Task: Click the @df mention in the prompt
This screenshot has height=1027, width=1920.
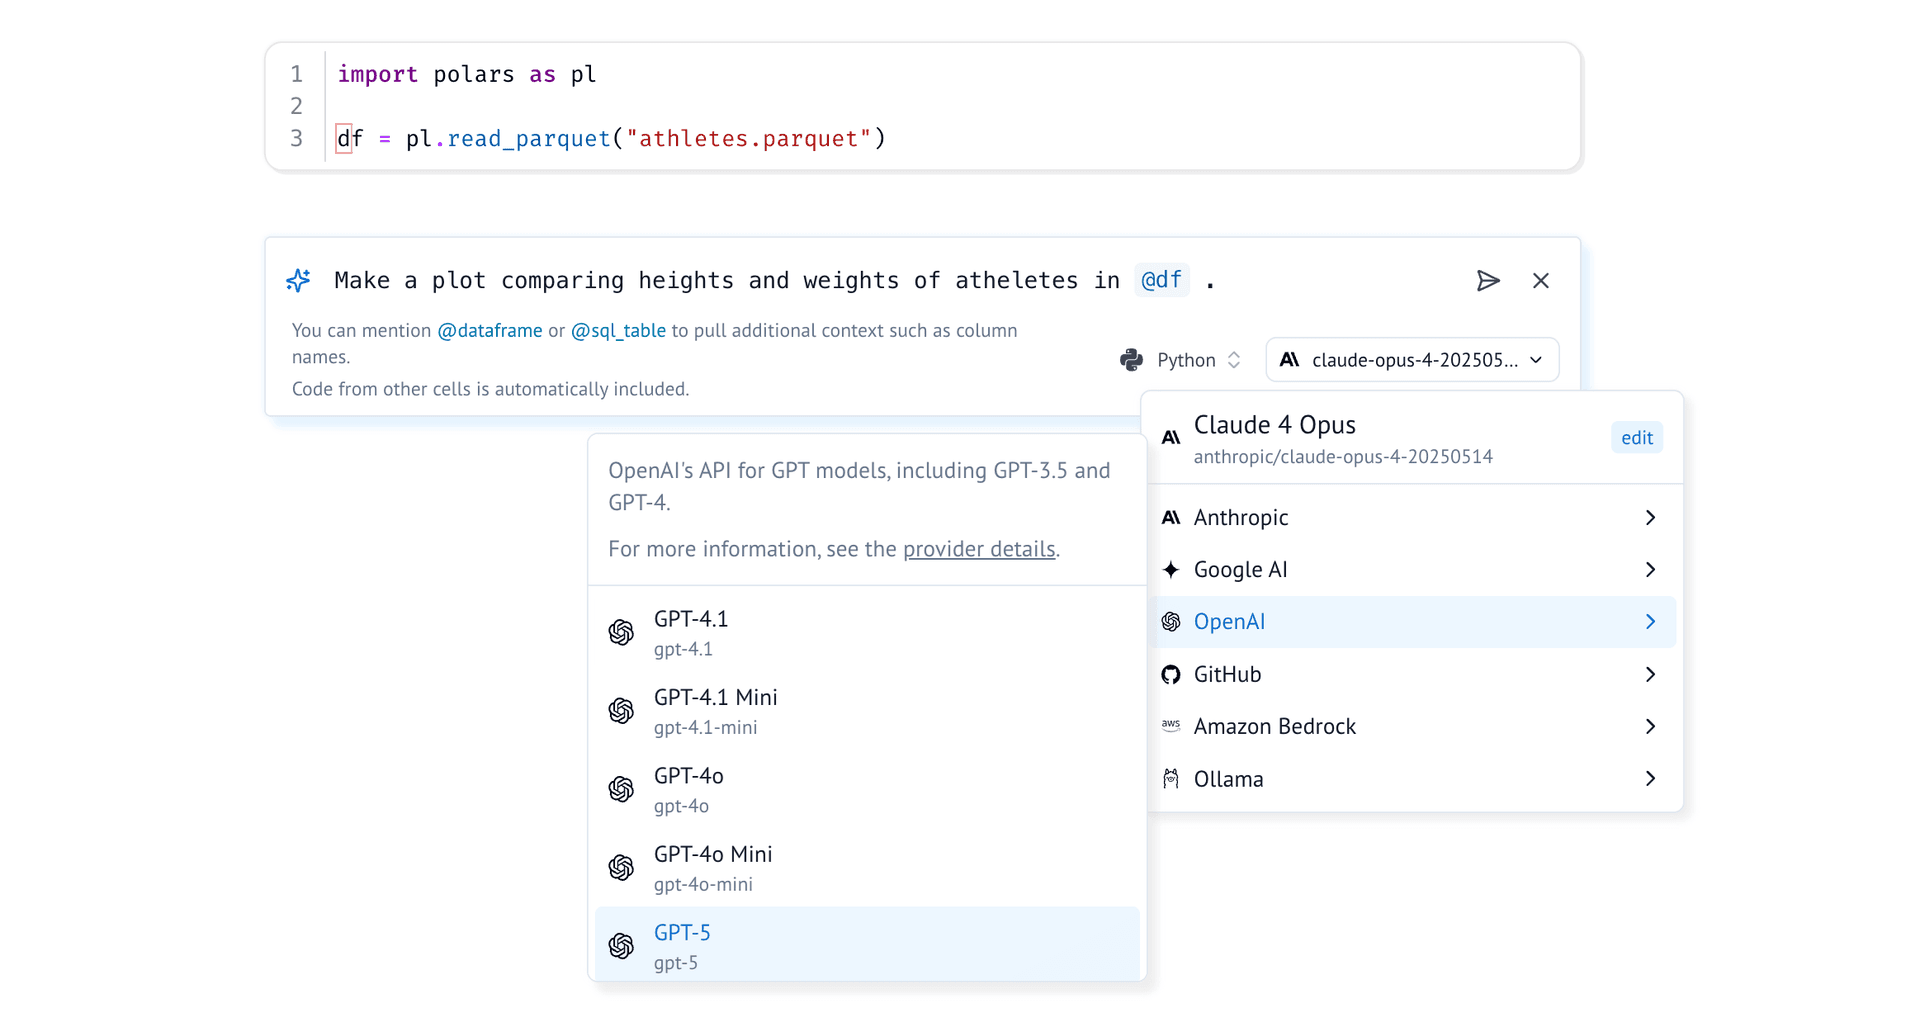Action: point(1161,281)
